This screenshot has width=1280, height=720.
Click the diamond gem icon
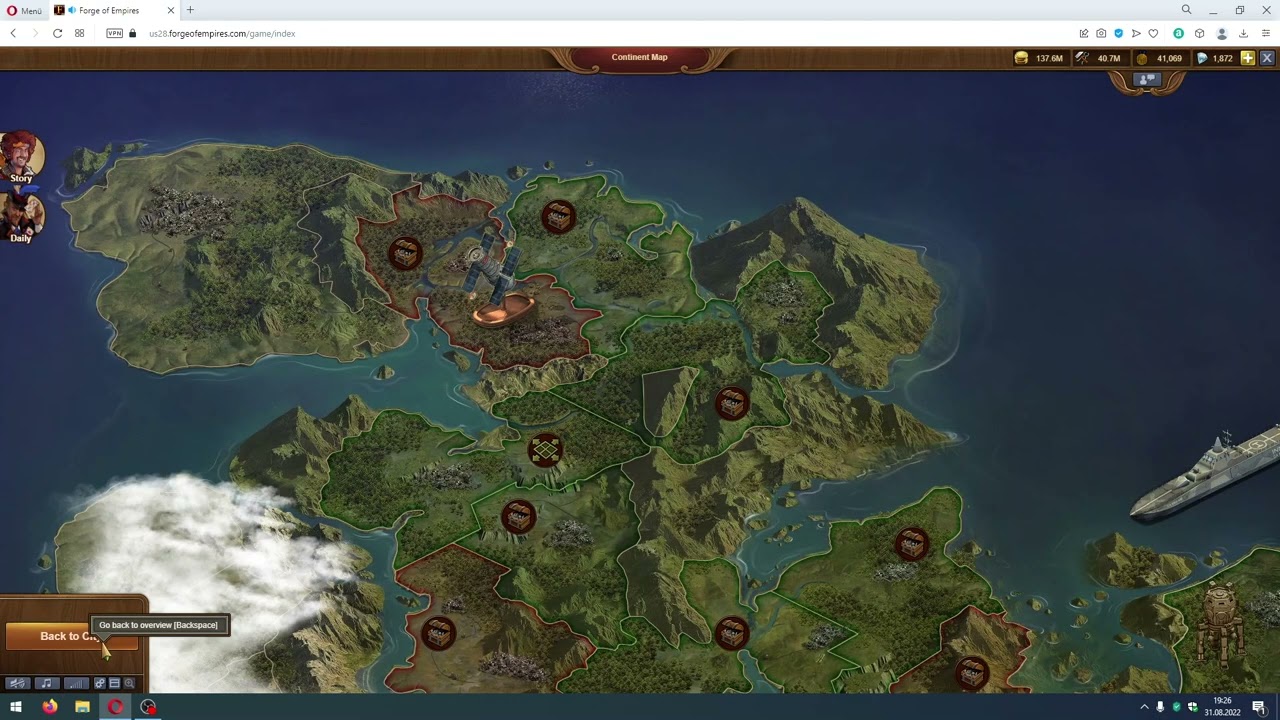pyautogui.click(x=1202, y=59)
